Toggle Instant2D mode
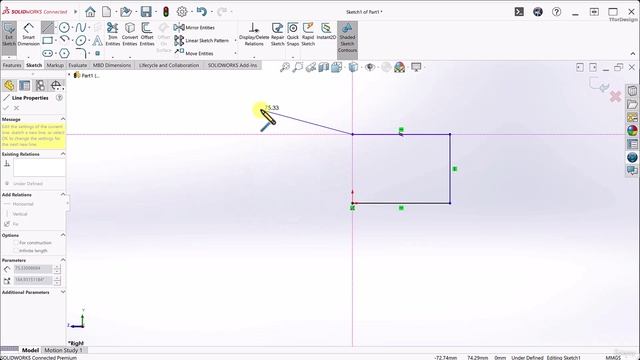Image resolution: width=640 pixels, height=360 pixels. 326,32
